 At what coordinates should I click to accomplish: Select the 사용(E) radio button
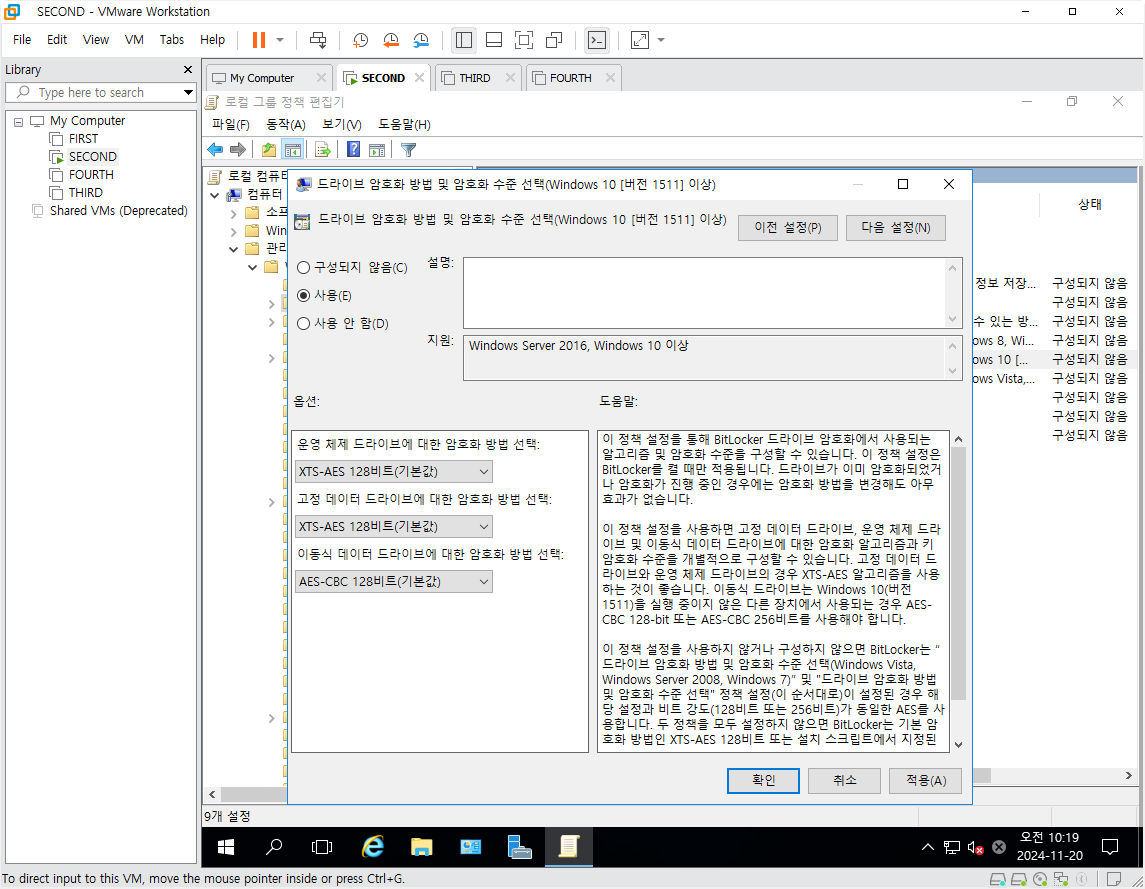[304, 296]
